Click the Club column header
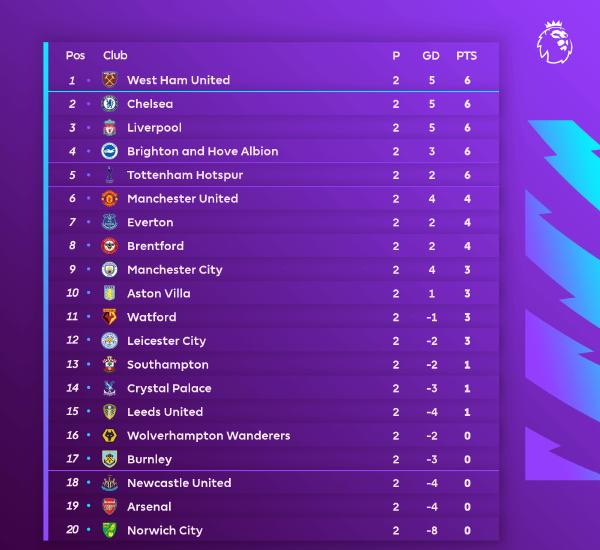Image resolution: width=600 pixels, height=550 pixels. pyautogui.click(x=115, y=56)
